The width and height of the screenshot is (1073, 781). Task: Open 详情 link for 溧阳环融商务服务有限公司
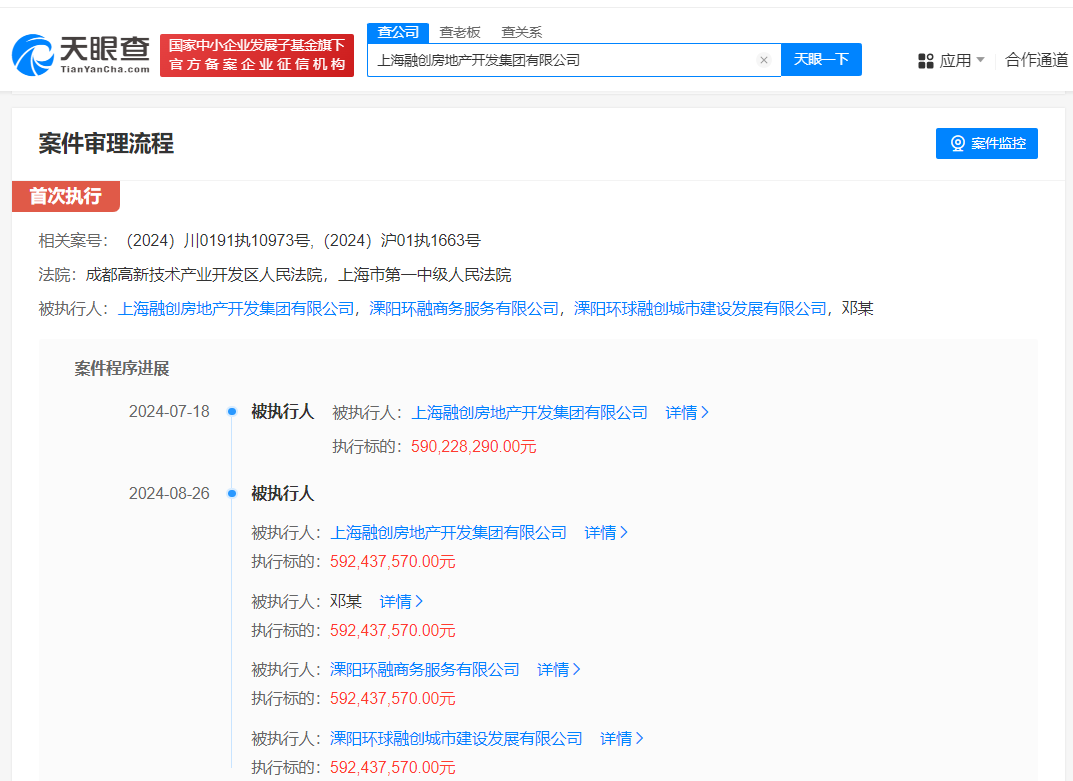[x=555, y=669]
